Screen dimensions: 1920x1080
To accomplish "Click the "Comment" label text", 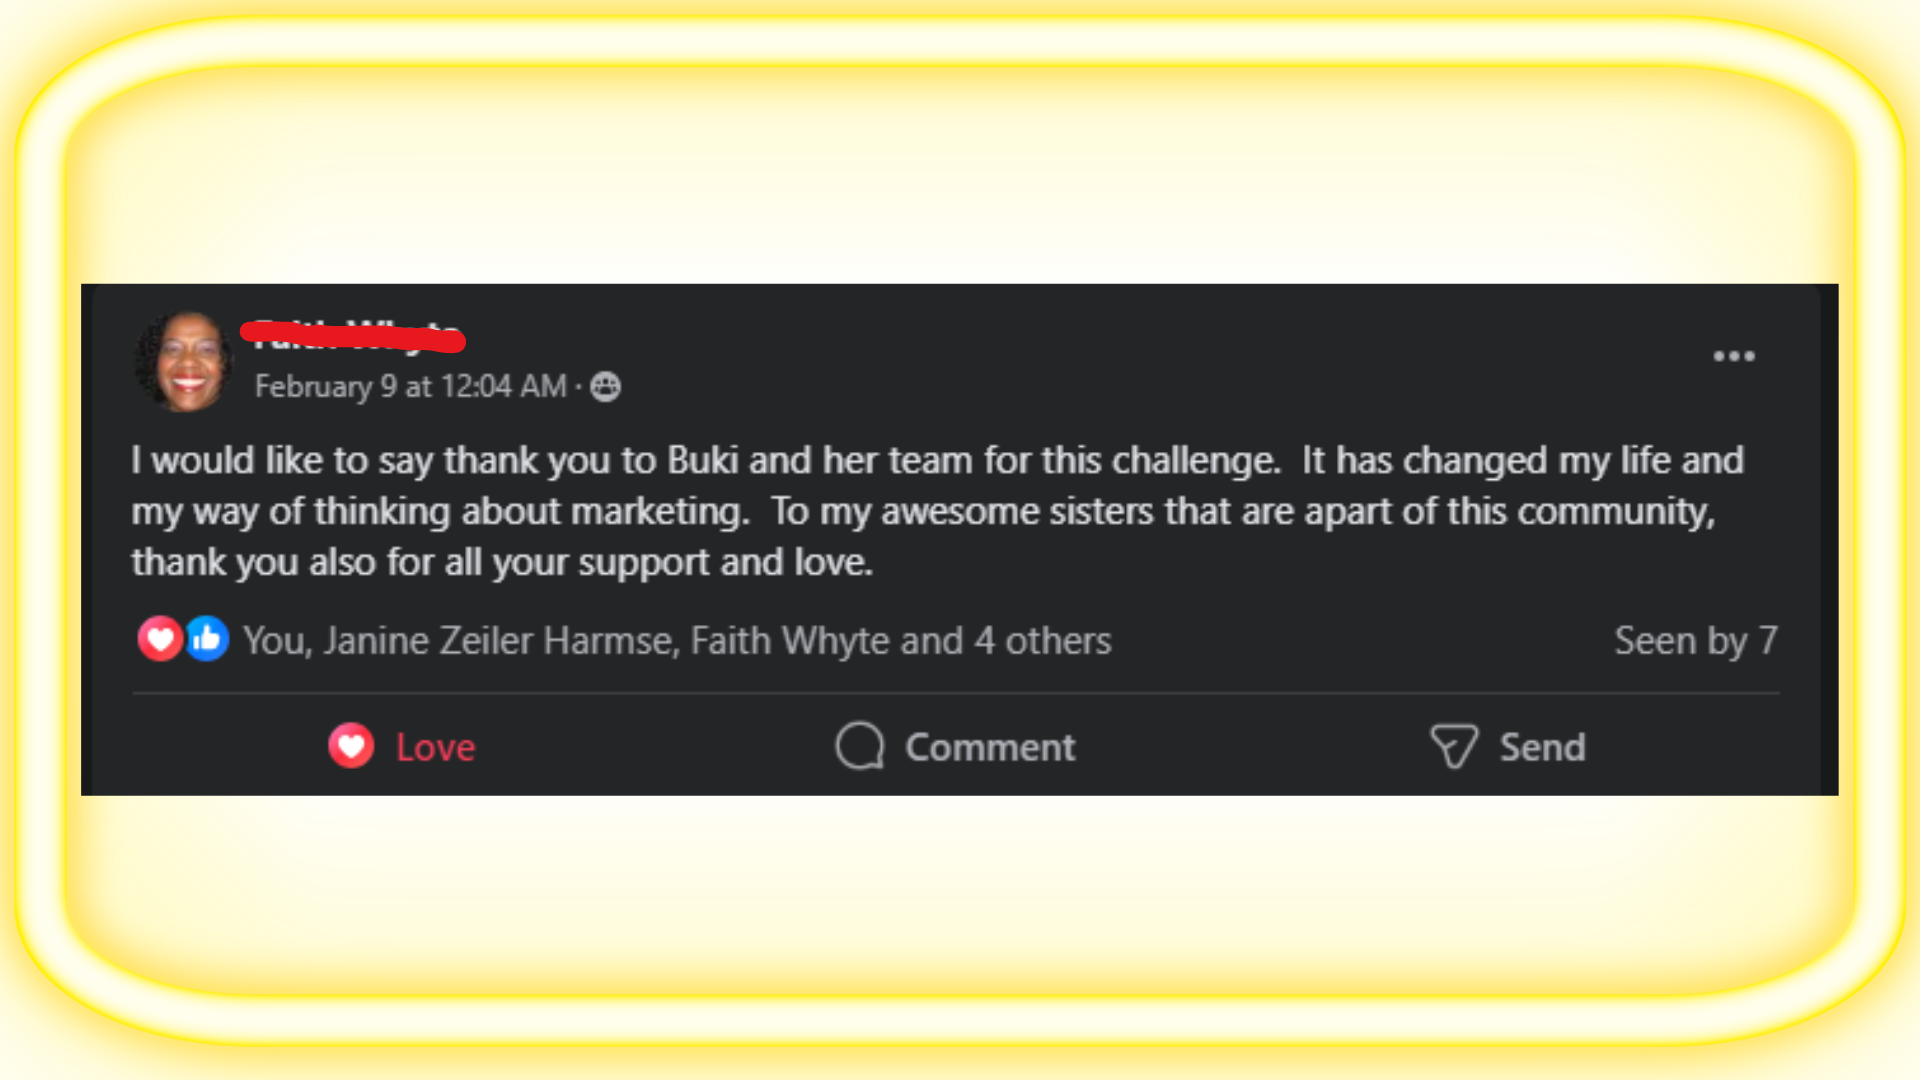I will coord(990,748).
